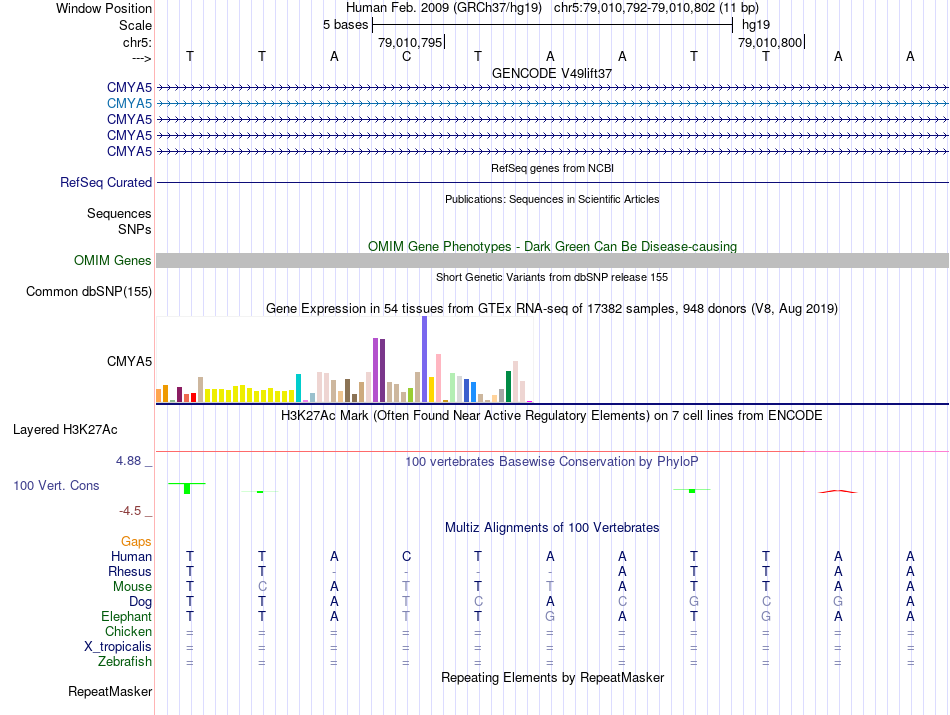Click the Layered H3K27Ac label
This screenshot has width=950, height=715.
tap(65, 430)
